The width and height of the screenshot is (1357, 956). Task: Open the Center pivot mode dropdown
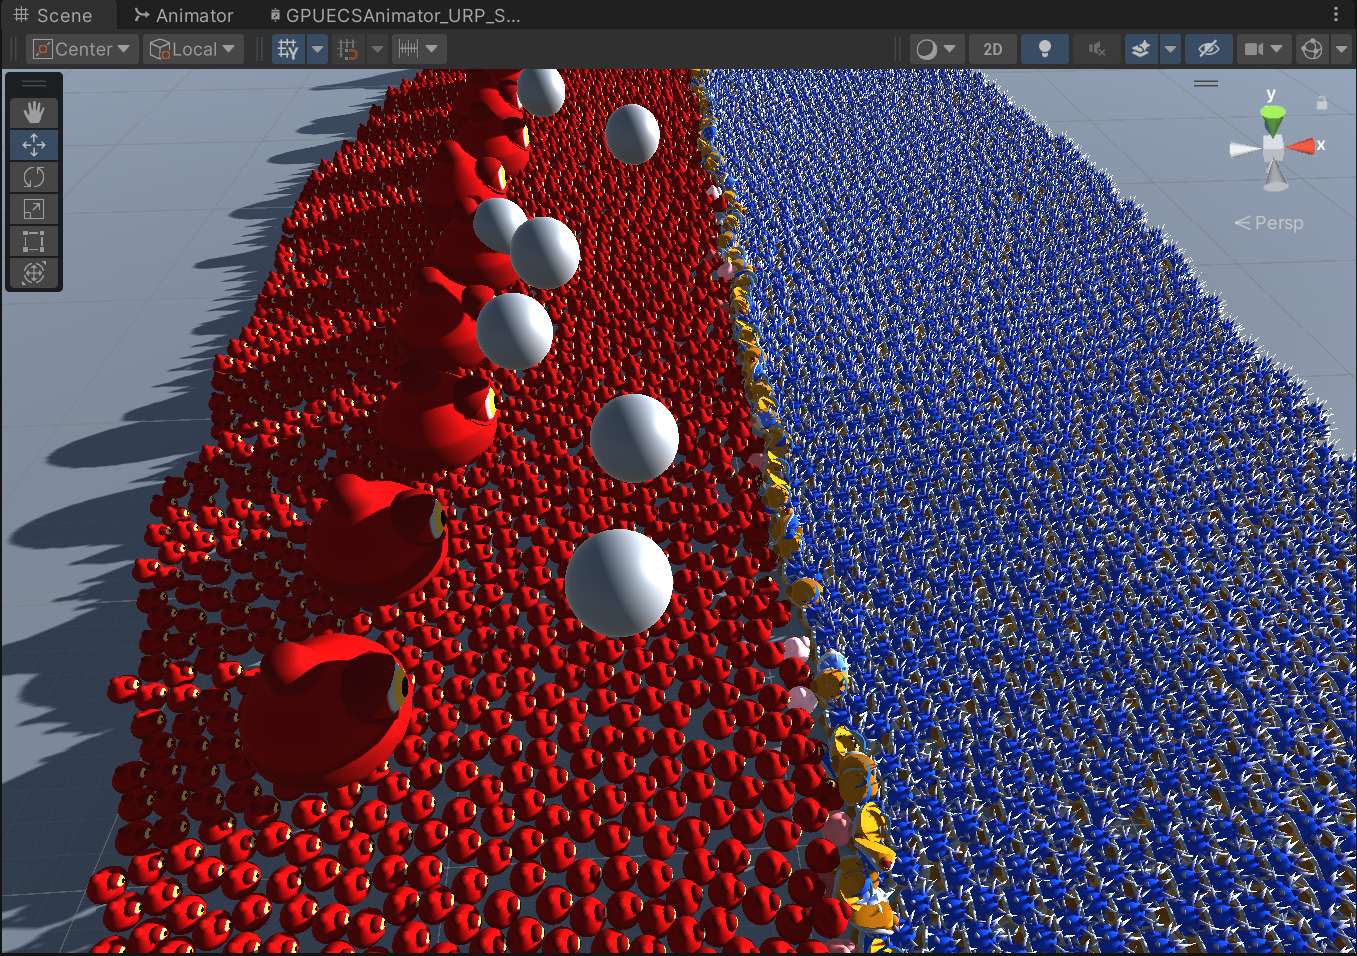point(83,49)
